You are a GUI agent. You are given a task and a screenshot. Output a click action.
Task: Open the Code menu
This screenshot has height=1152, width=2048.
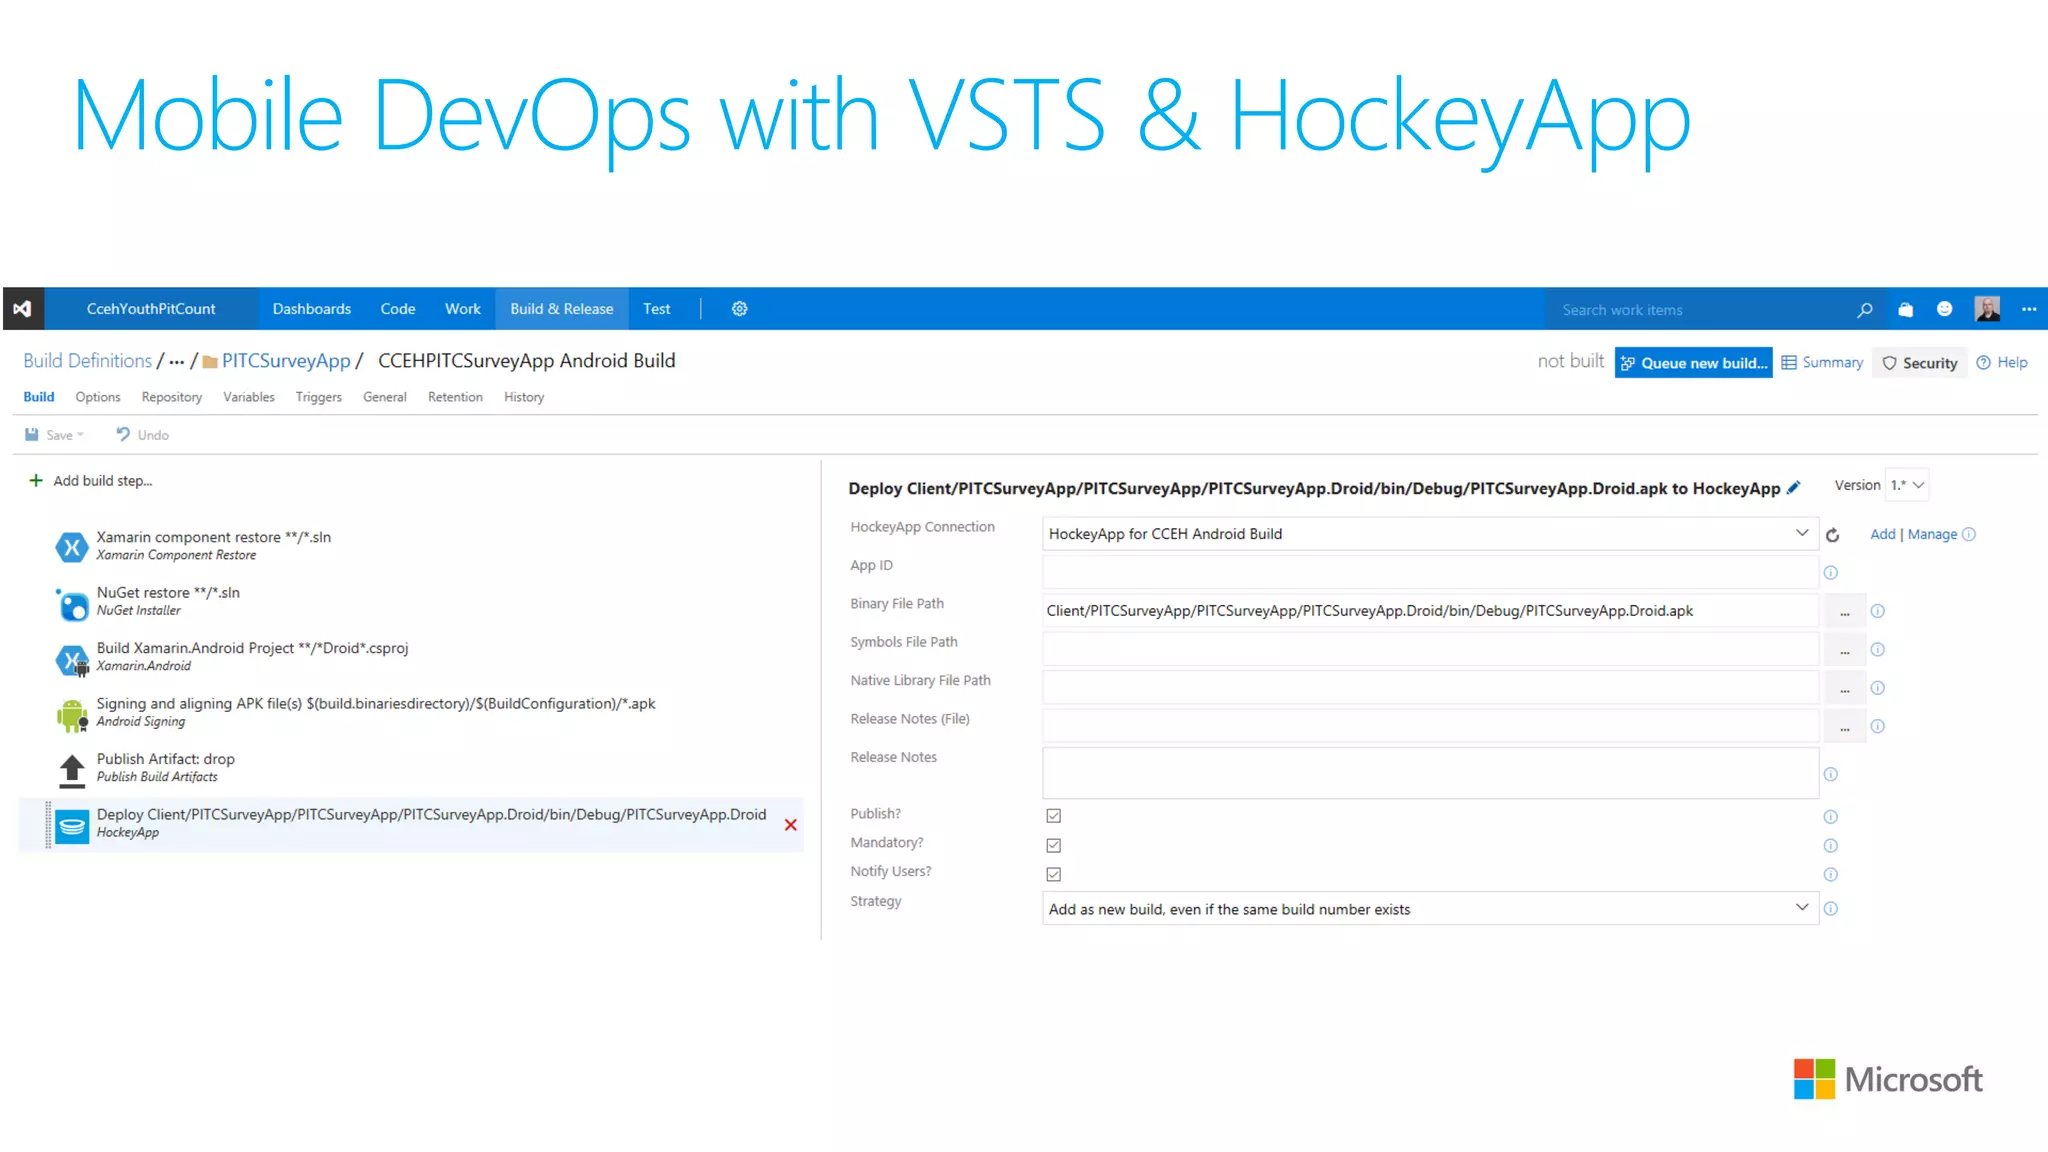[398, 309]
